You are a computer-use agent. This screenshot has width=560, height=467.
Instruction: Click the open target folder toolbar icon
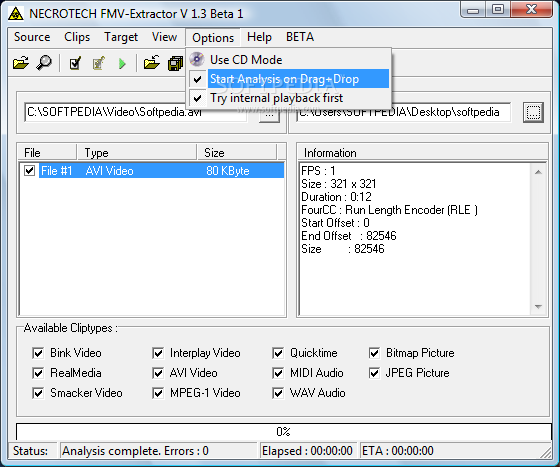point(152,63)
